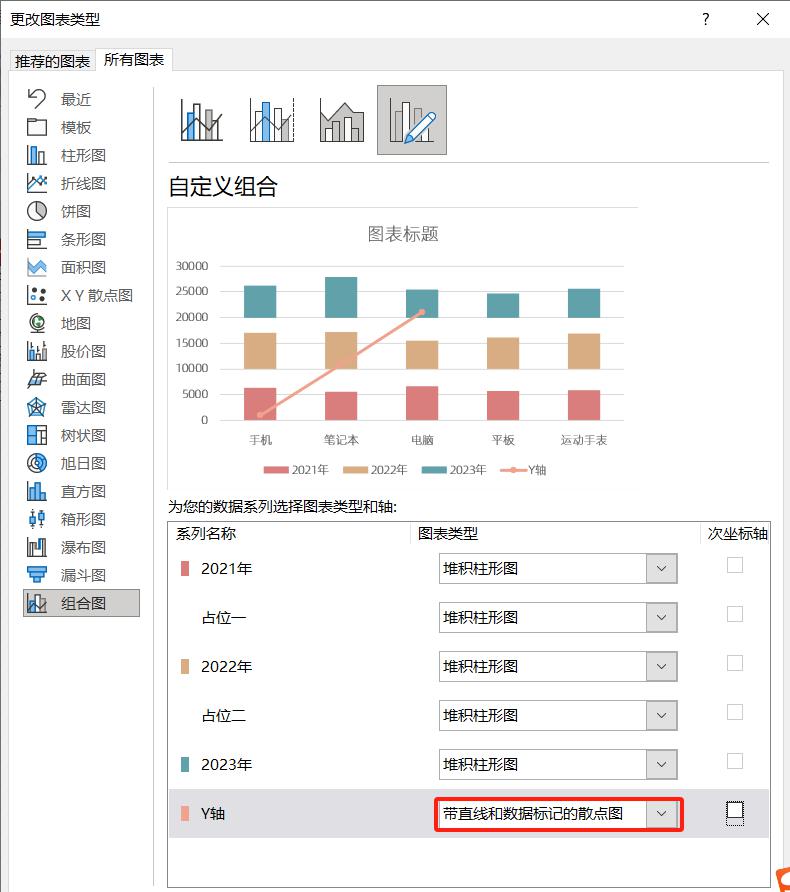Open dialog help question mark
790x892 pixels.
[706, 19]
